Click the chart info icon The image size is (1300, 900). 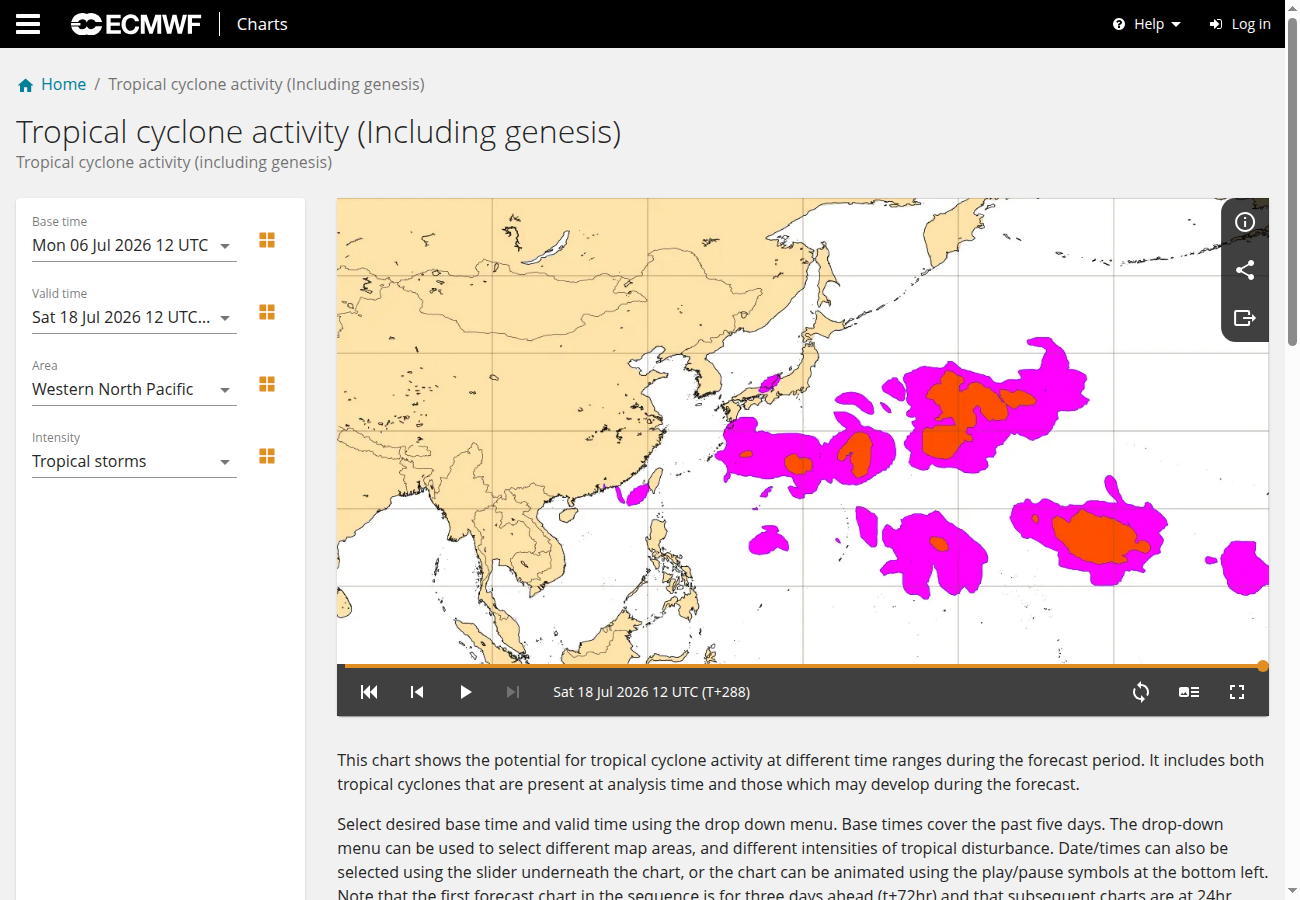tap(1245, 222)
